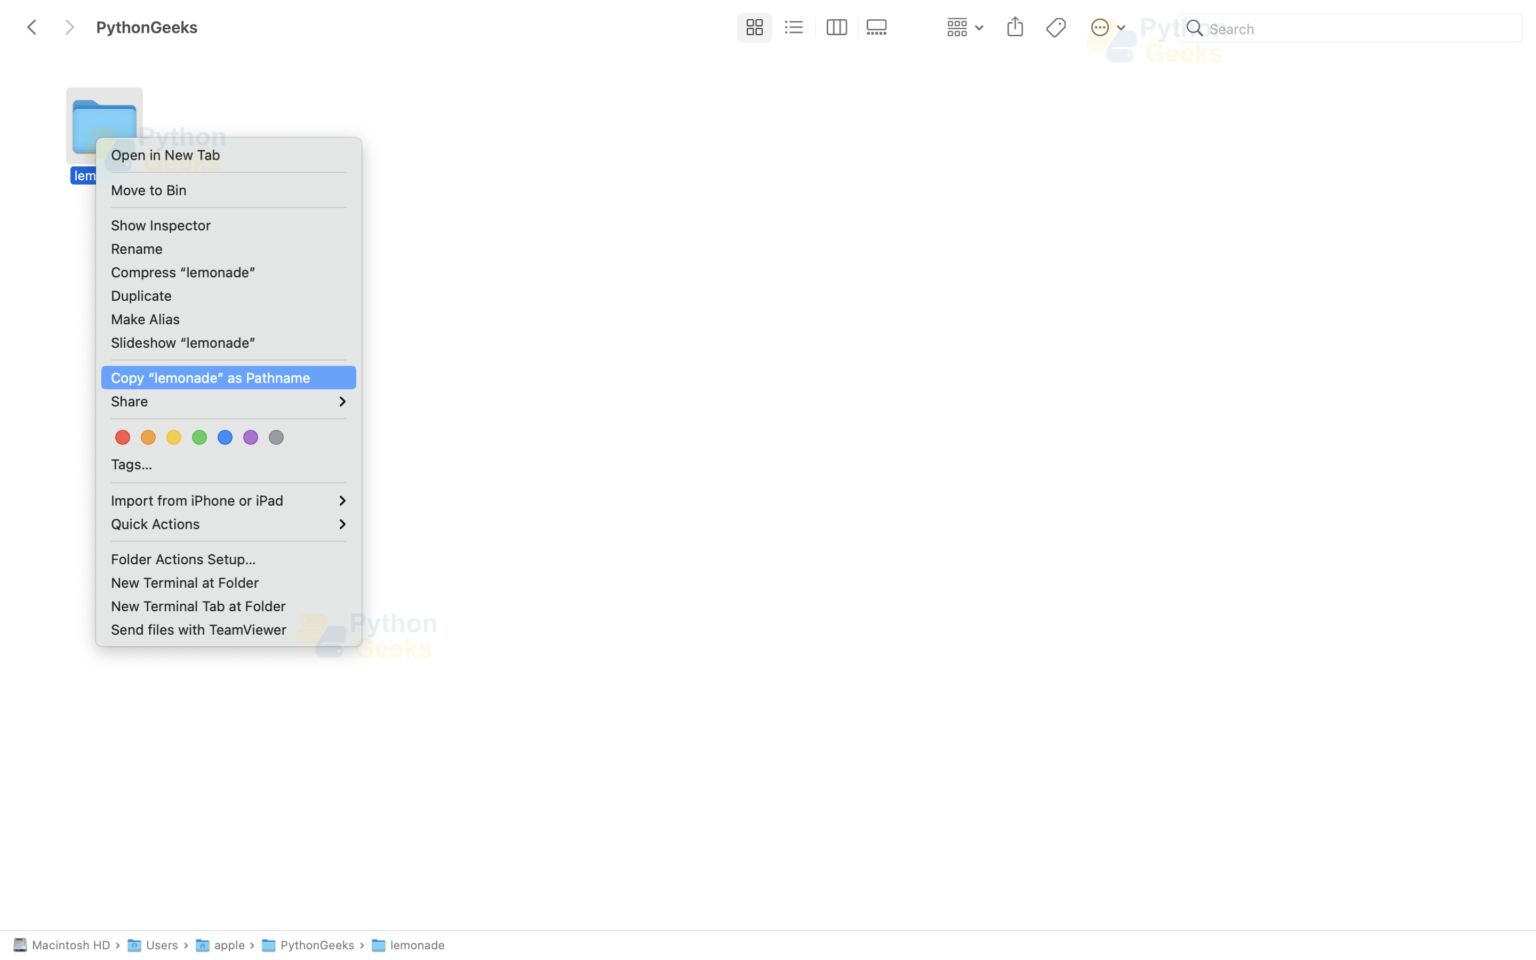Go back with the left arrow
Screen dimensions: 1536x960
coord(32,28)
